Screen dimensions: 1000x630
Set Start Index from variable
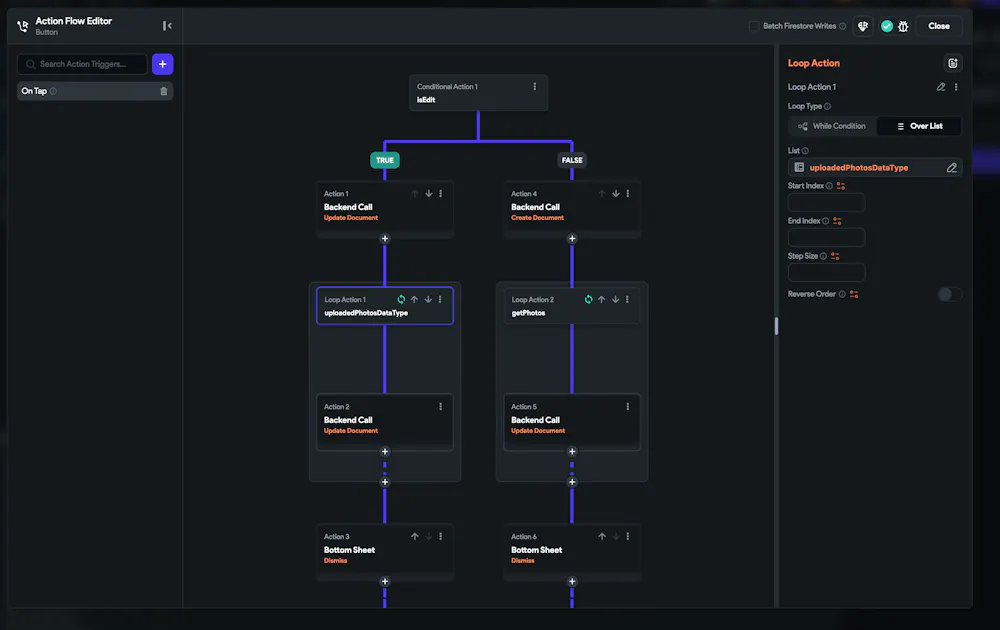tap(841, 186)
